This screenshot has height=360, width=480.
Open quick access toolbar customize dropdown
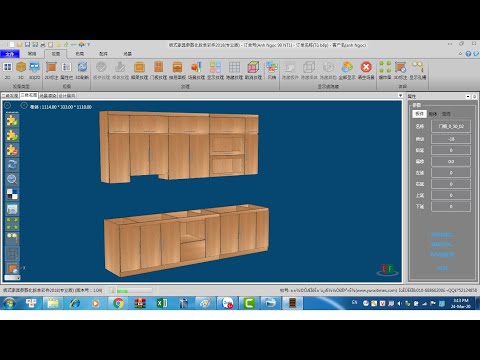coord(89,44)
